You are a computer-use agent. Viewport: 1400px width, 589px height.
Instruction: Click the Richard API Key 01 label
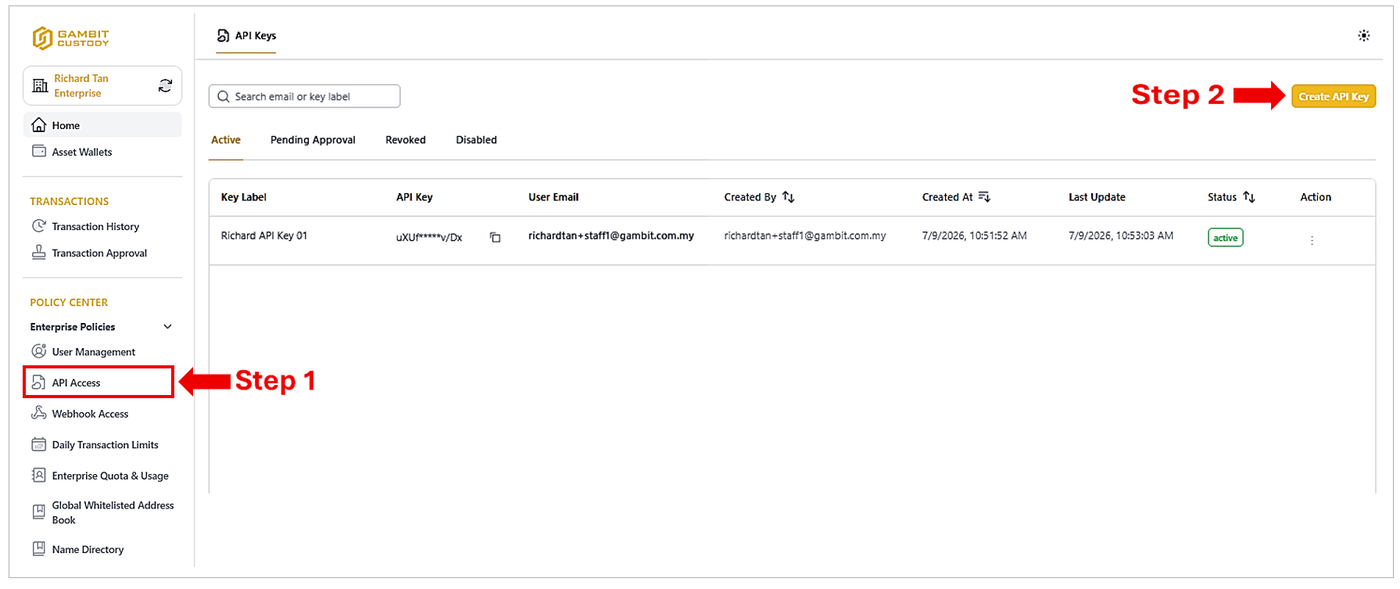click(x=264, y=236)
